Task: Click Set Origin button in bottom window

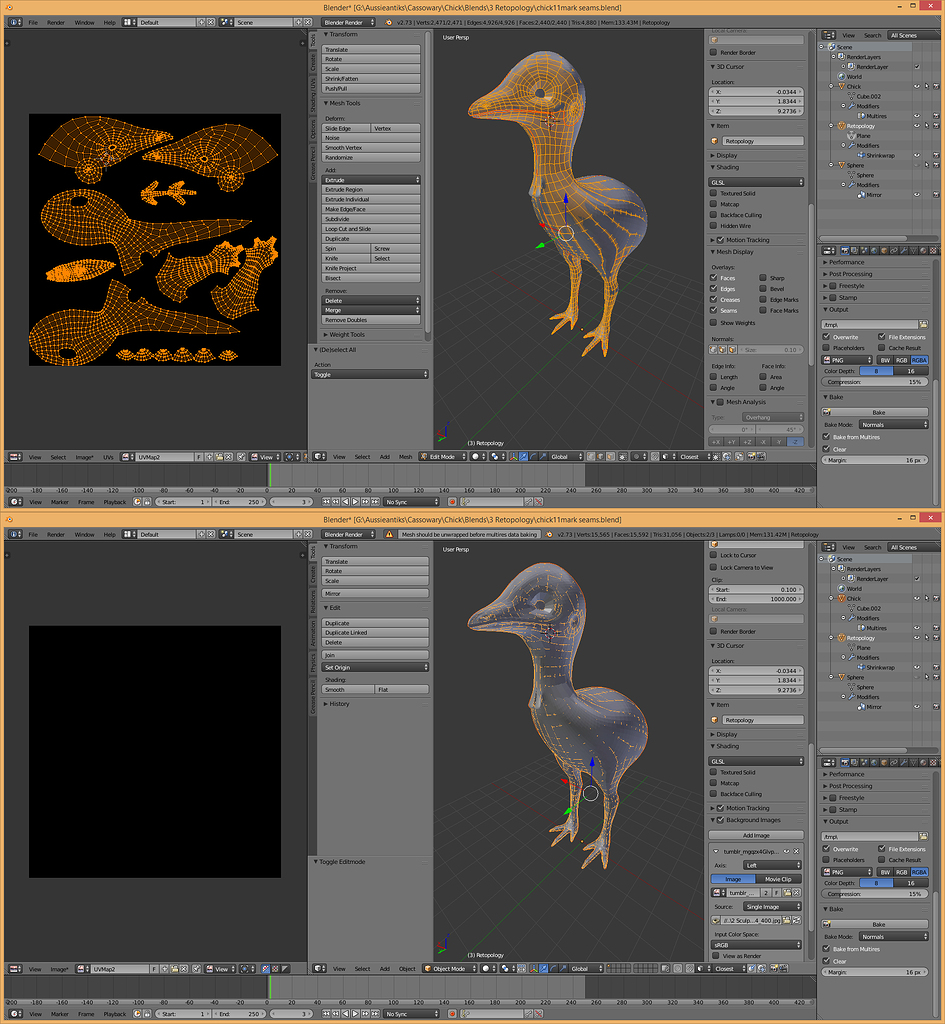Action: click(x=375, y=667)
